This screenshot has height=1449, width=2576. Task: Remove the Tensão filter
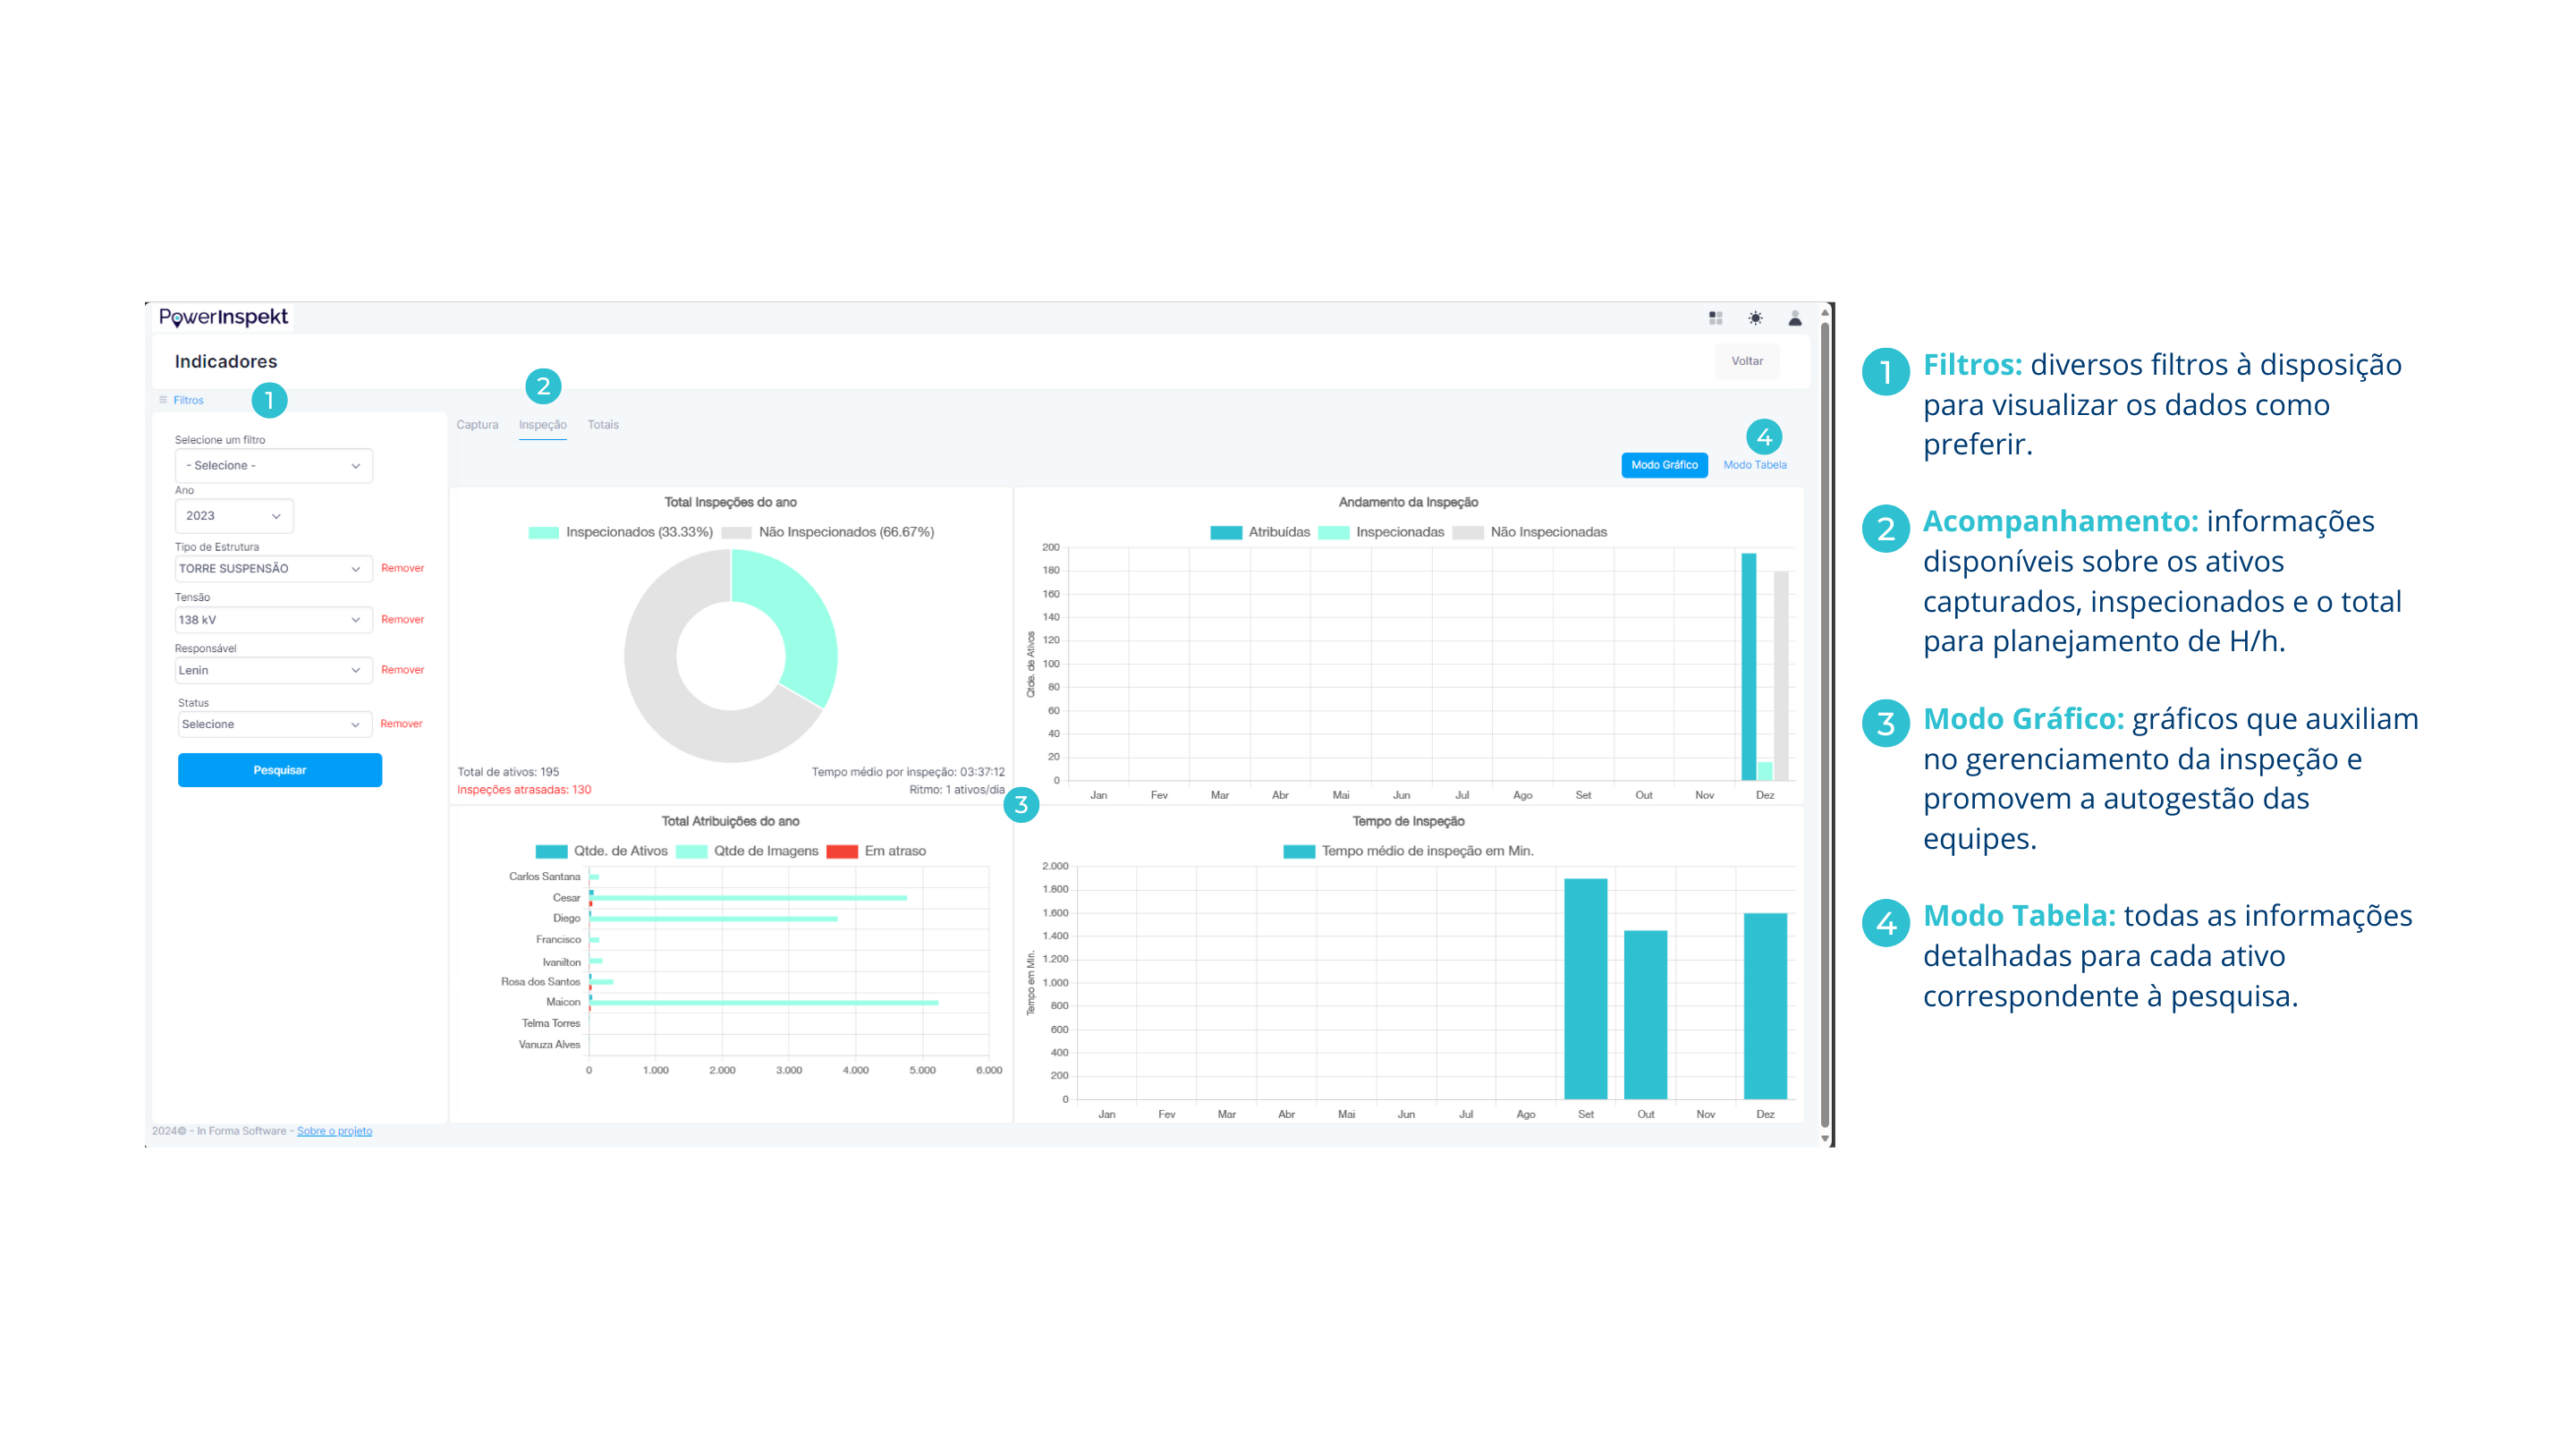(x=402, y=620)
